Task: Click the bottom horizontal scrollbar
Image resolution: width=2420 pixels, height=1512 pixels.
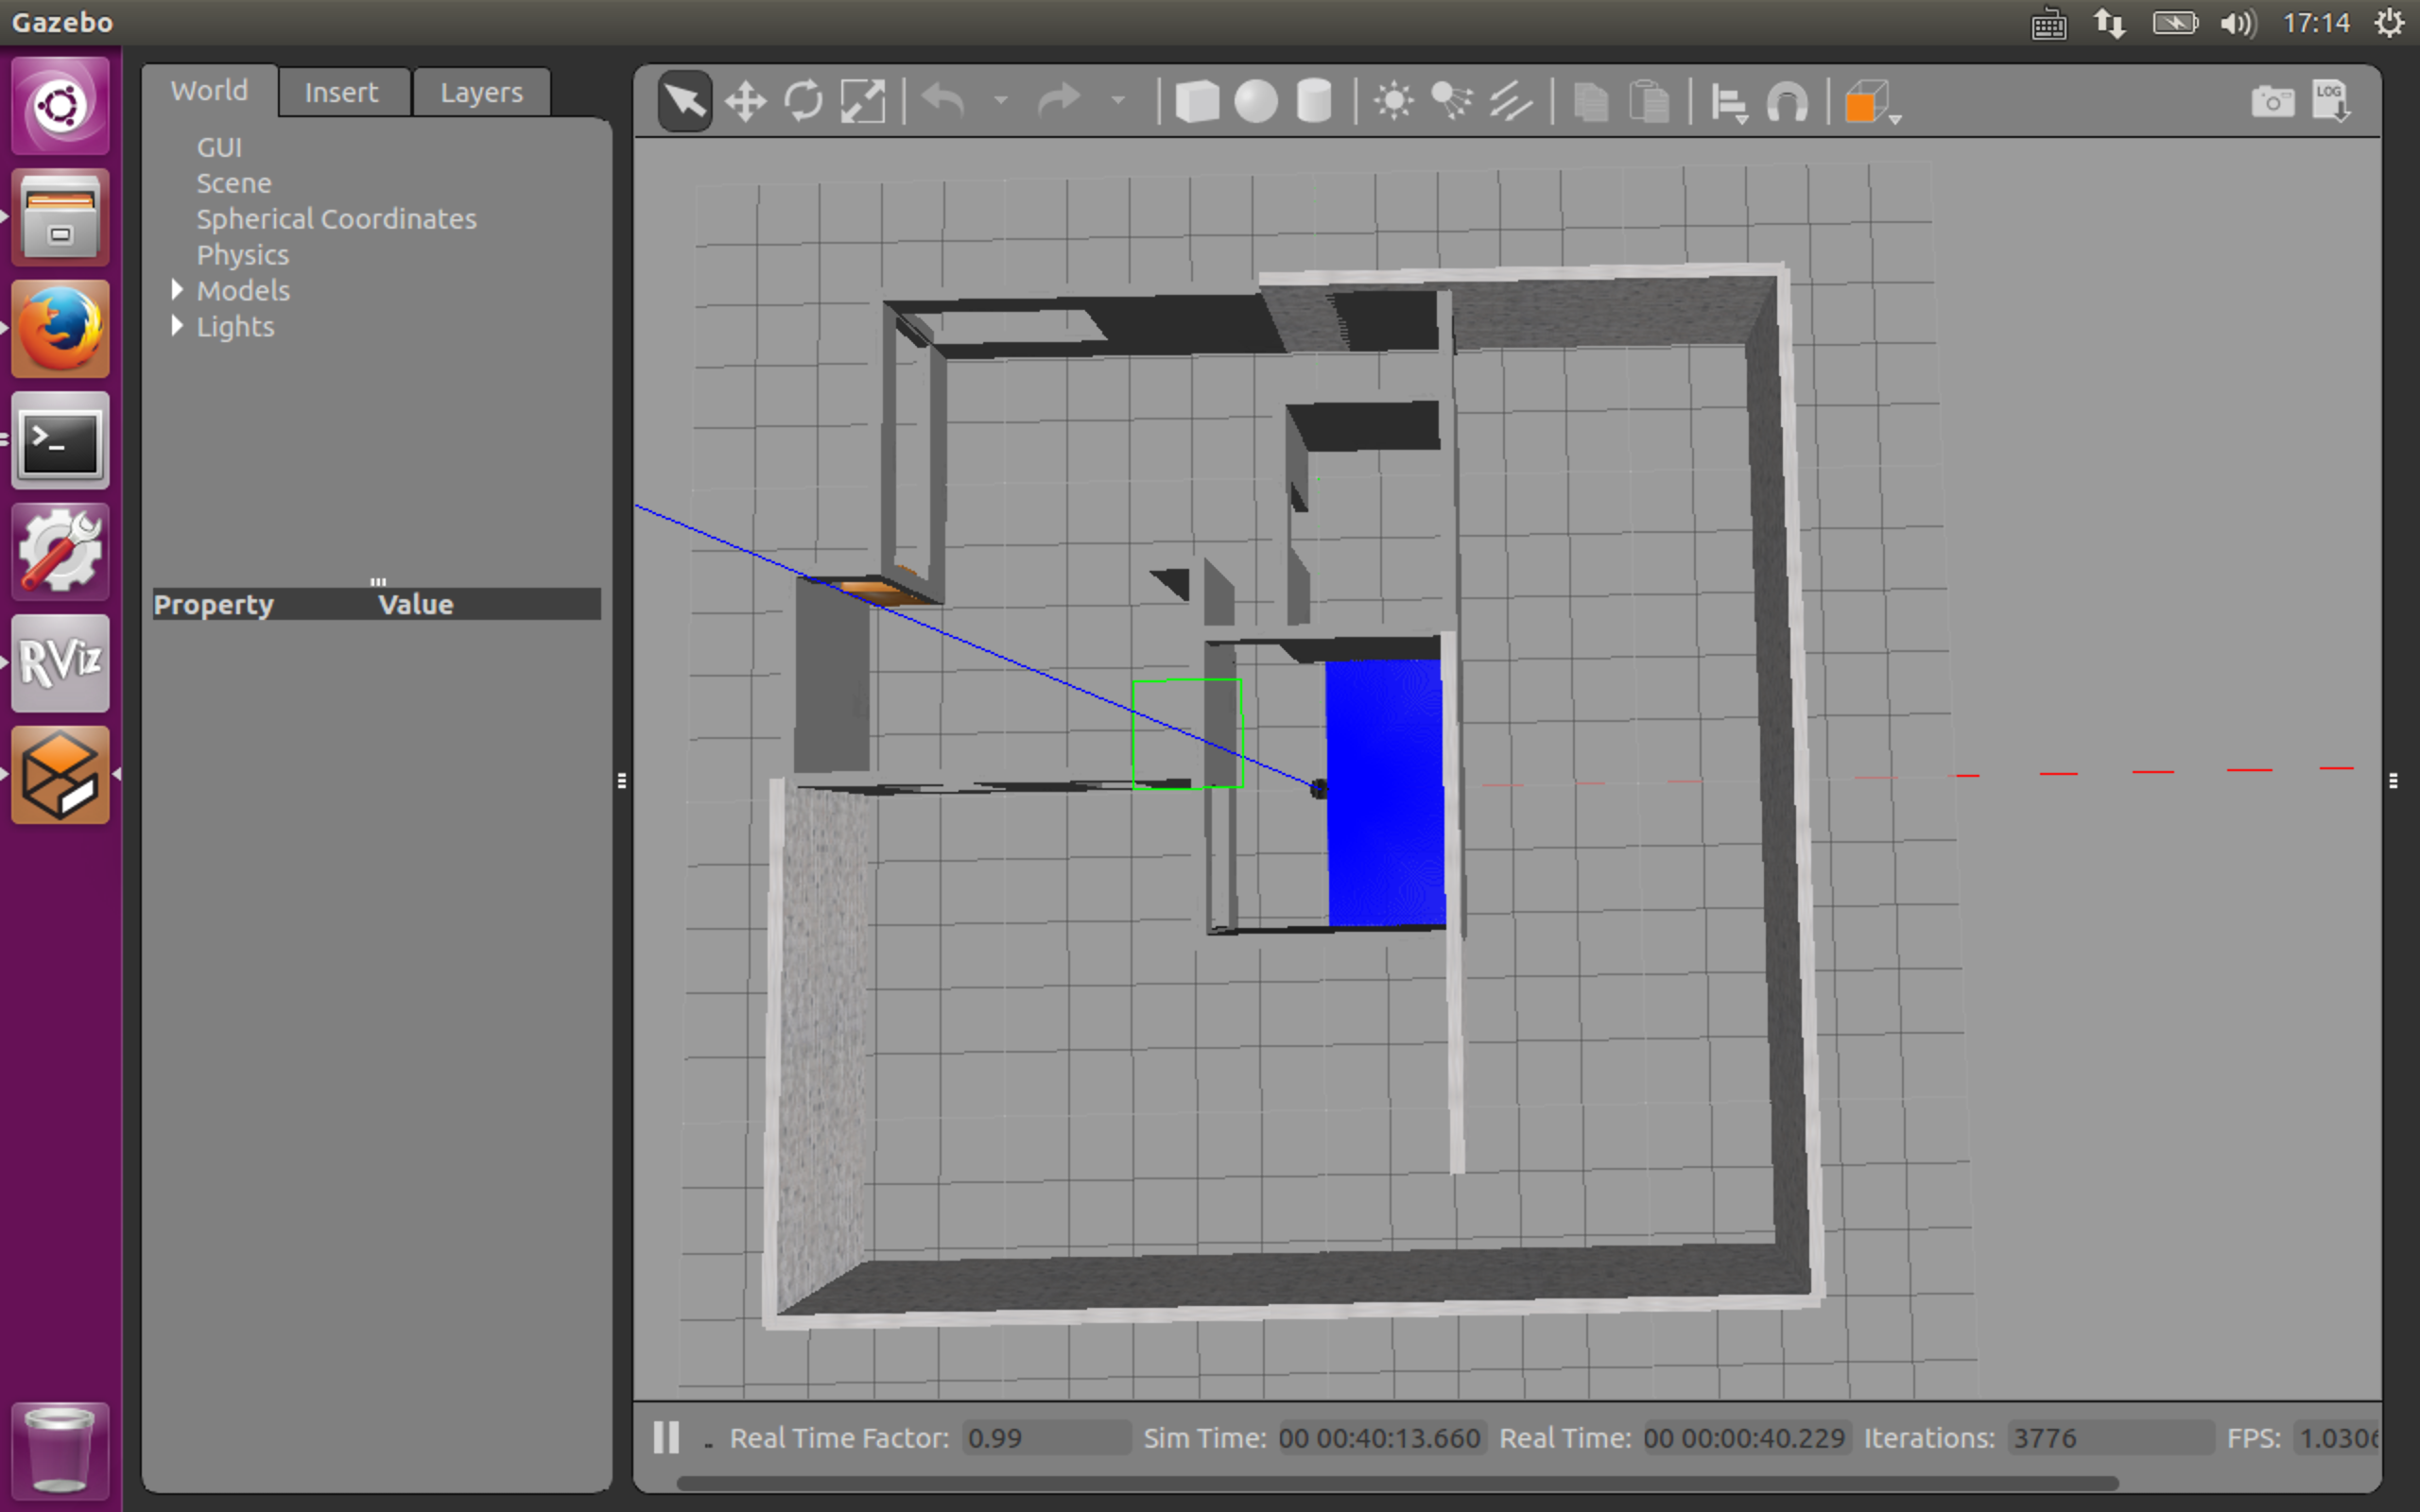Action: (1397, 1483)
